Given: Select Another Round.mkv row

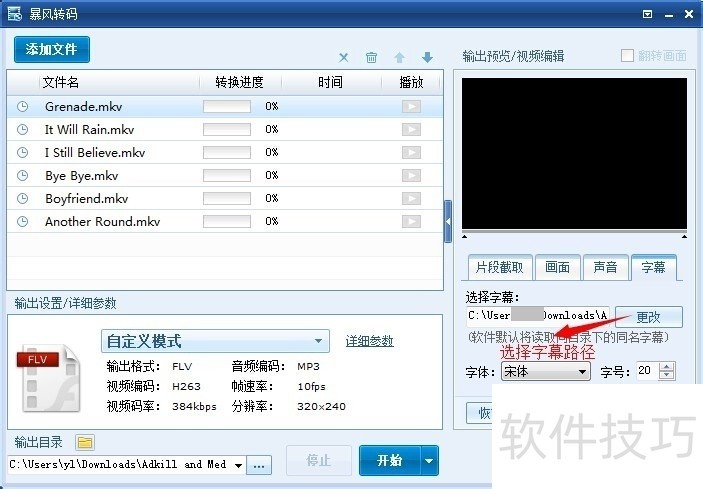Looking at the screenshot, I should pos(225,221).
